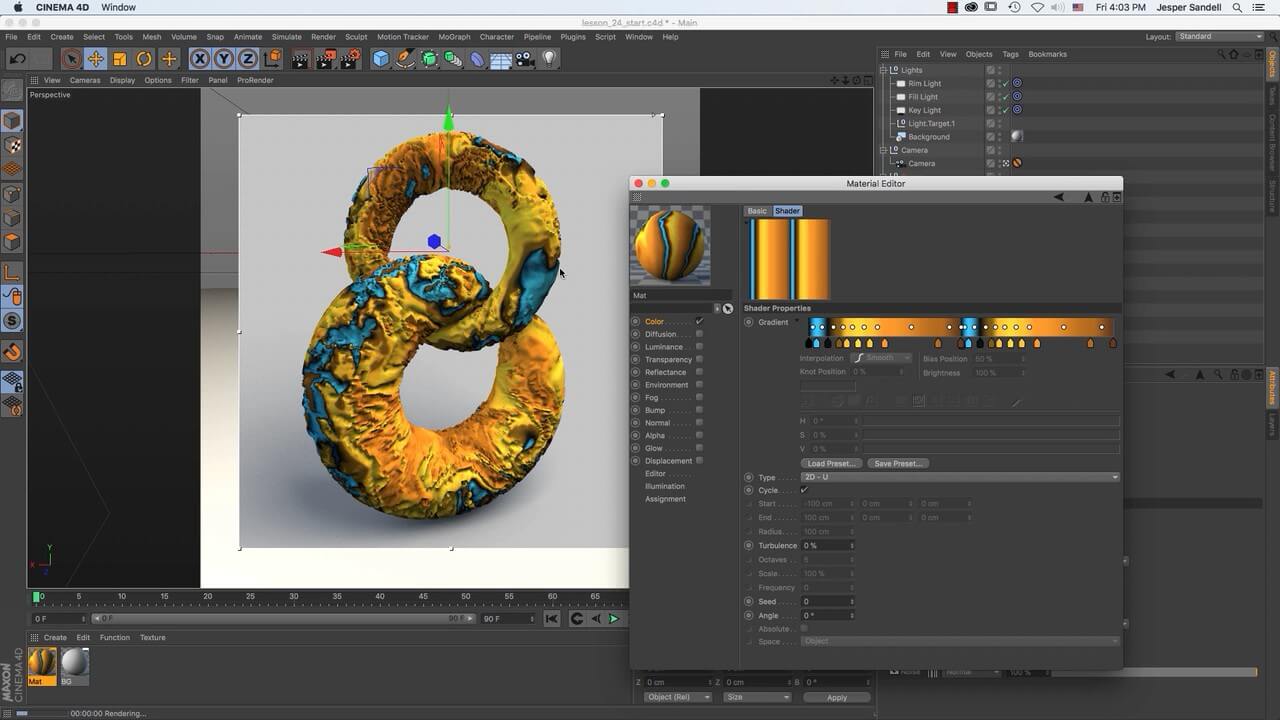Click the Cube primitive icon
The image size is (1280, 720).
click(x=382, y=58)
